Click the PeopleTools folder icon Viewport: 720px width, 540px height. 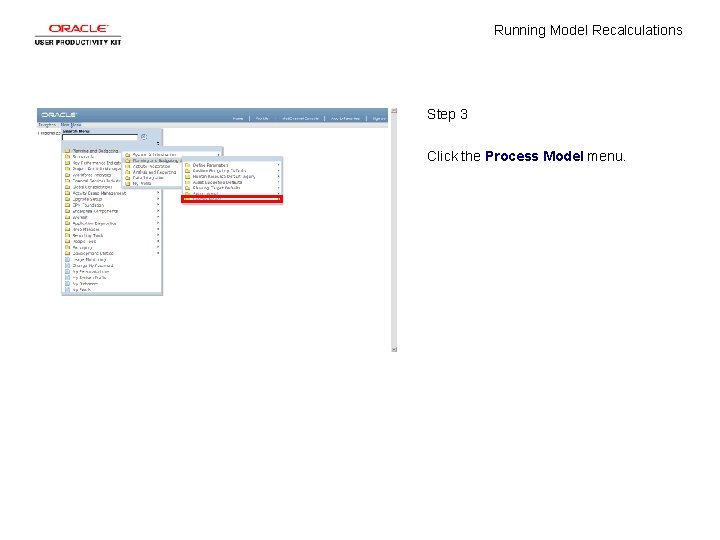pyautogui.click(x=68, y=241)
